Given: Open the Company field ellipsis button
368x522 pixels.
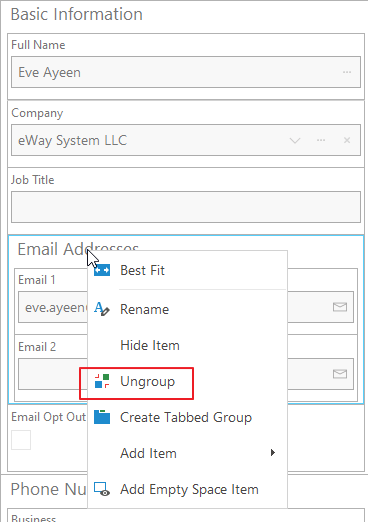Looking at the screenshot, I should 321,140.
